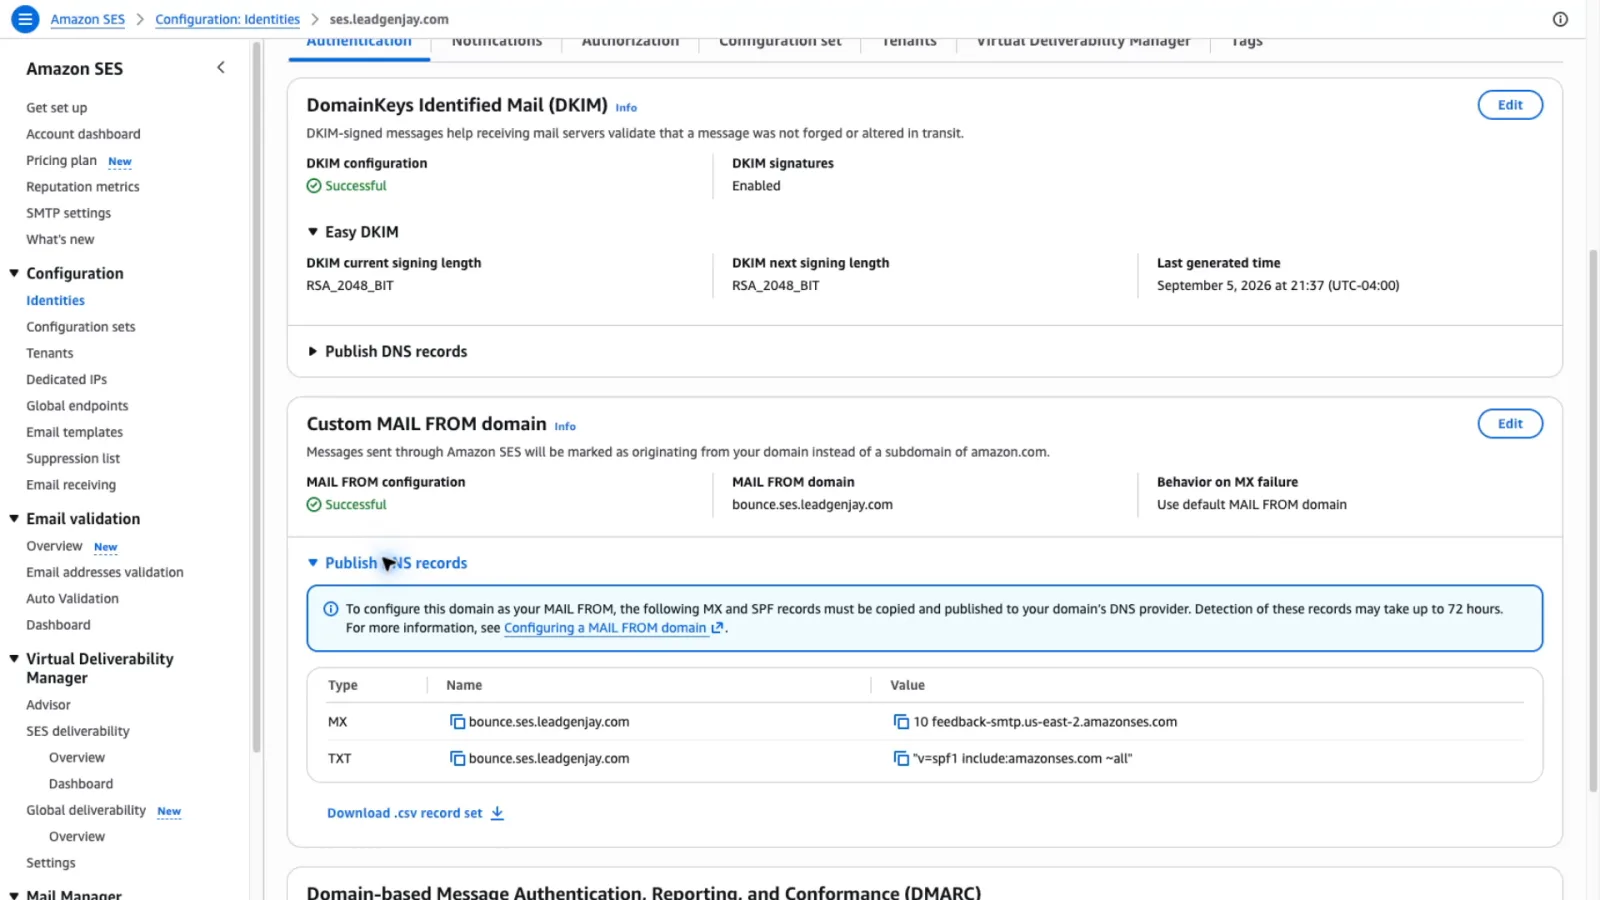
Task: Edit the Custom MAIL FROM domain
Action: click(1510, 424)
